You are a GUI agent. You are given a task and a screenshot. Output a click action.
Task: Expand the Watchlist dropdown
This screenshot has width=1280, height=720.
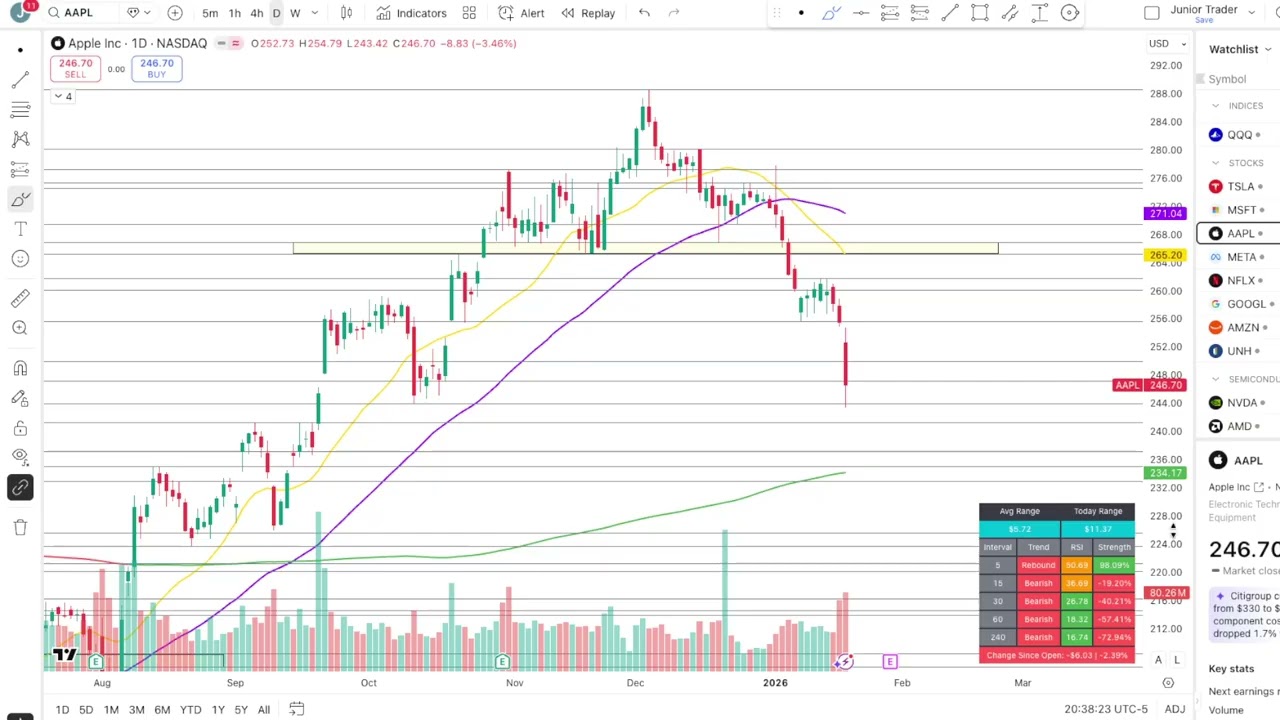tap(1239, 49)
